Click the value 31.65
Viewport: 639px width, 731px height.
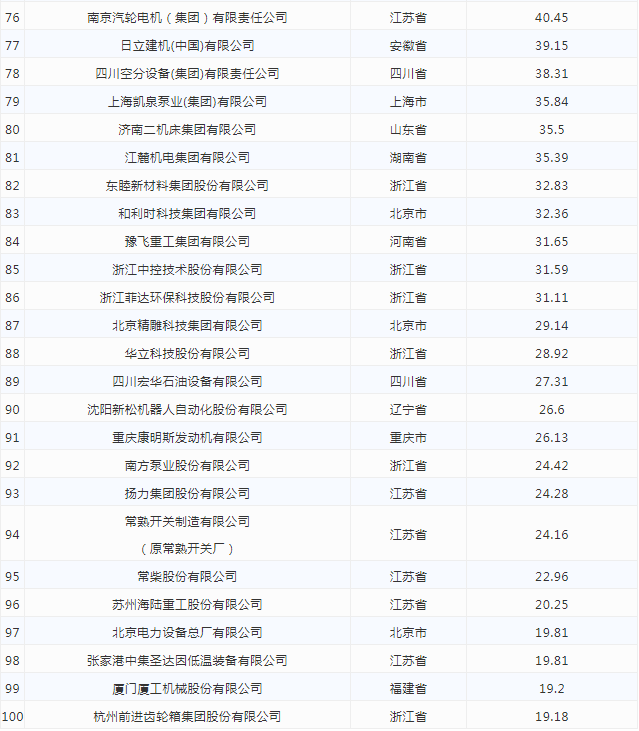click(551, 241)
